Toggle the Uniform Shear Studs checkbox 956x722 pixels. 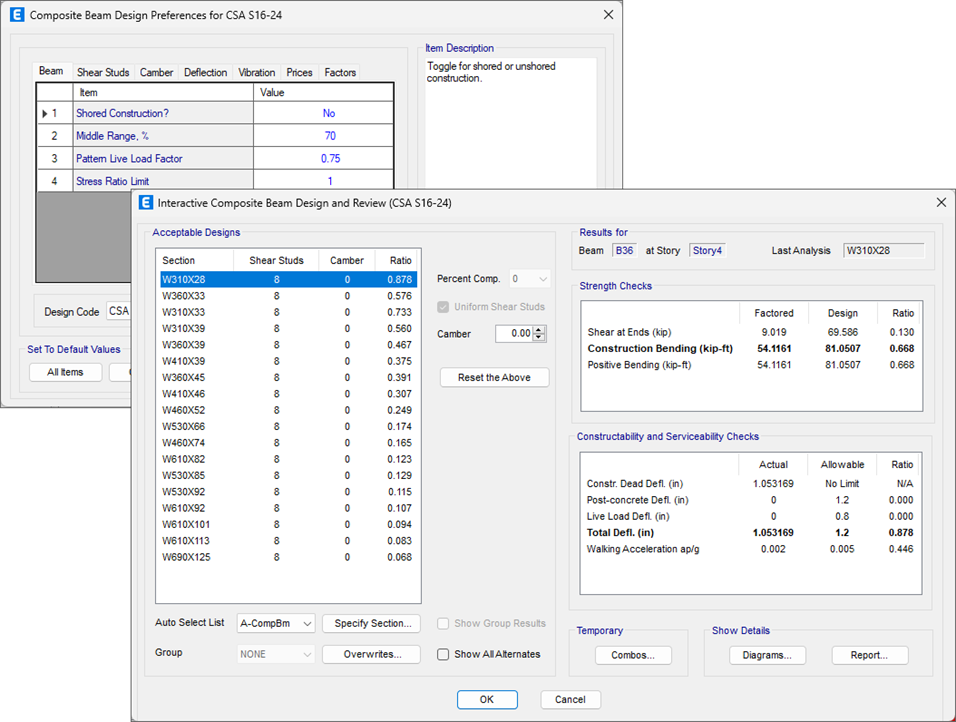click(443, 307)
